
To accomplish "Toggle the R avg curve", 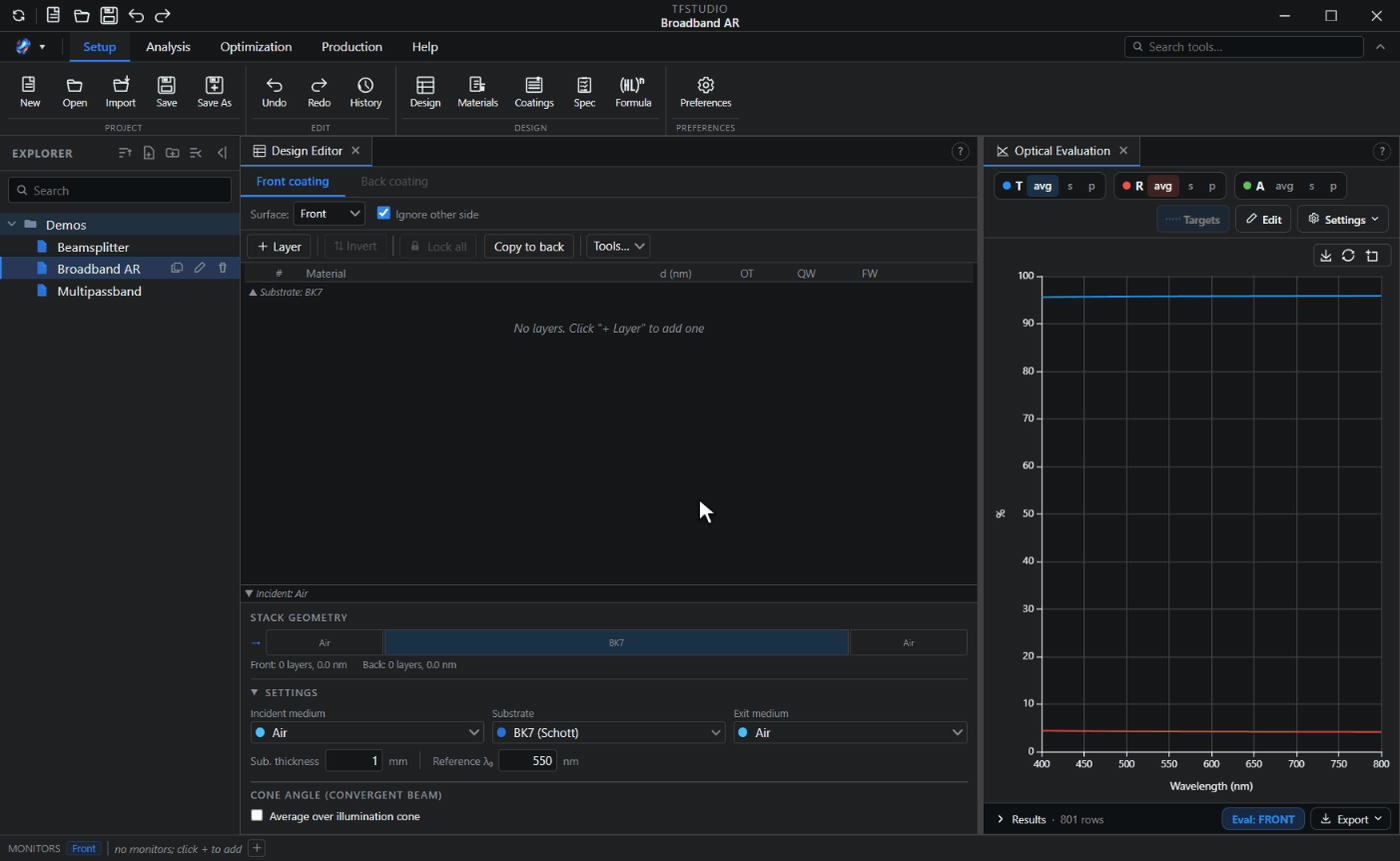I will click(1163, 186).
